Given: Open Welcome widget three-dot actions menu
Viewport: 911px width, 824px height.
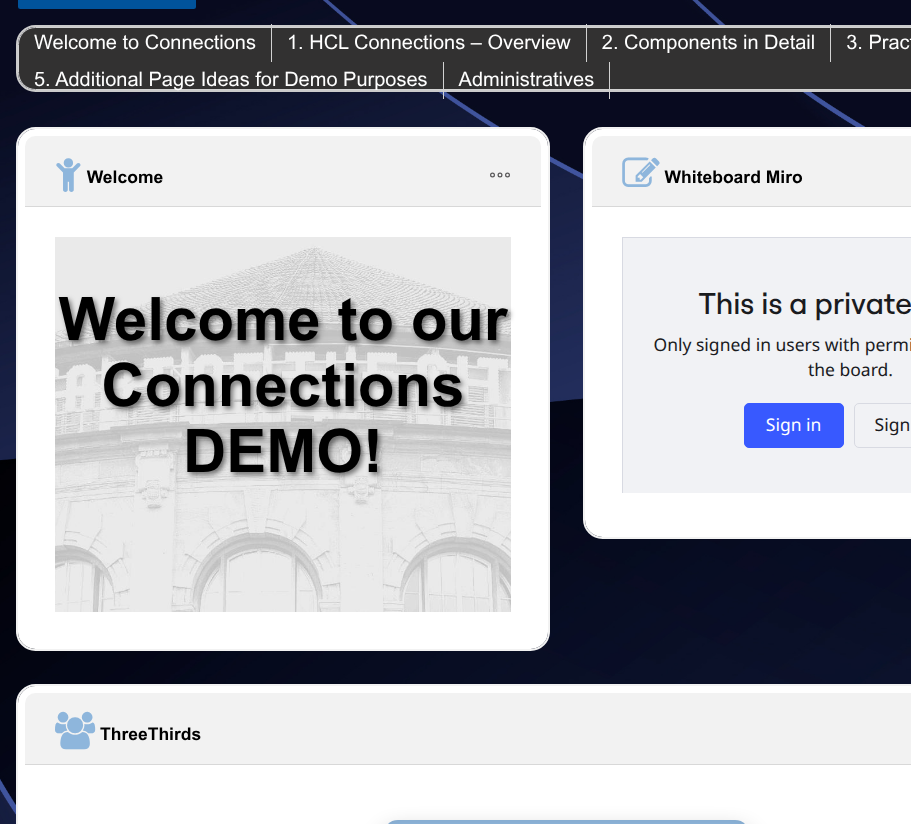Looking at the screenshot, I should click(500, 175).
